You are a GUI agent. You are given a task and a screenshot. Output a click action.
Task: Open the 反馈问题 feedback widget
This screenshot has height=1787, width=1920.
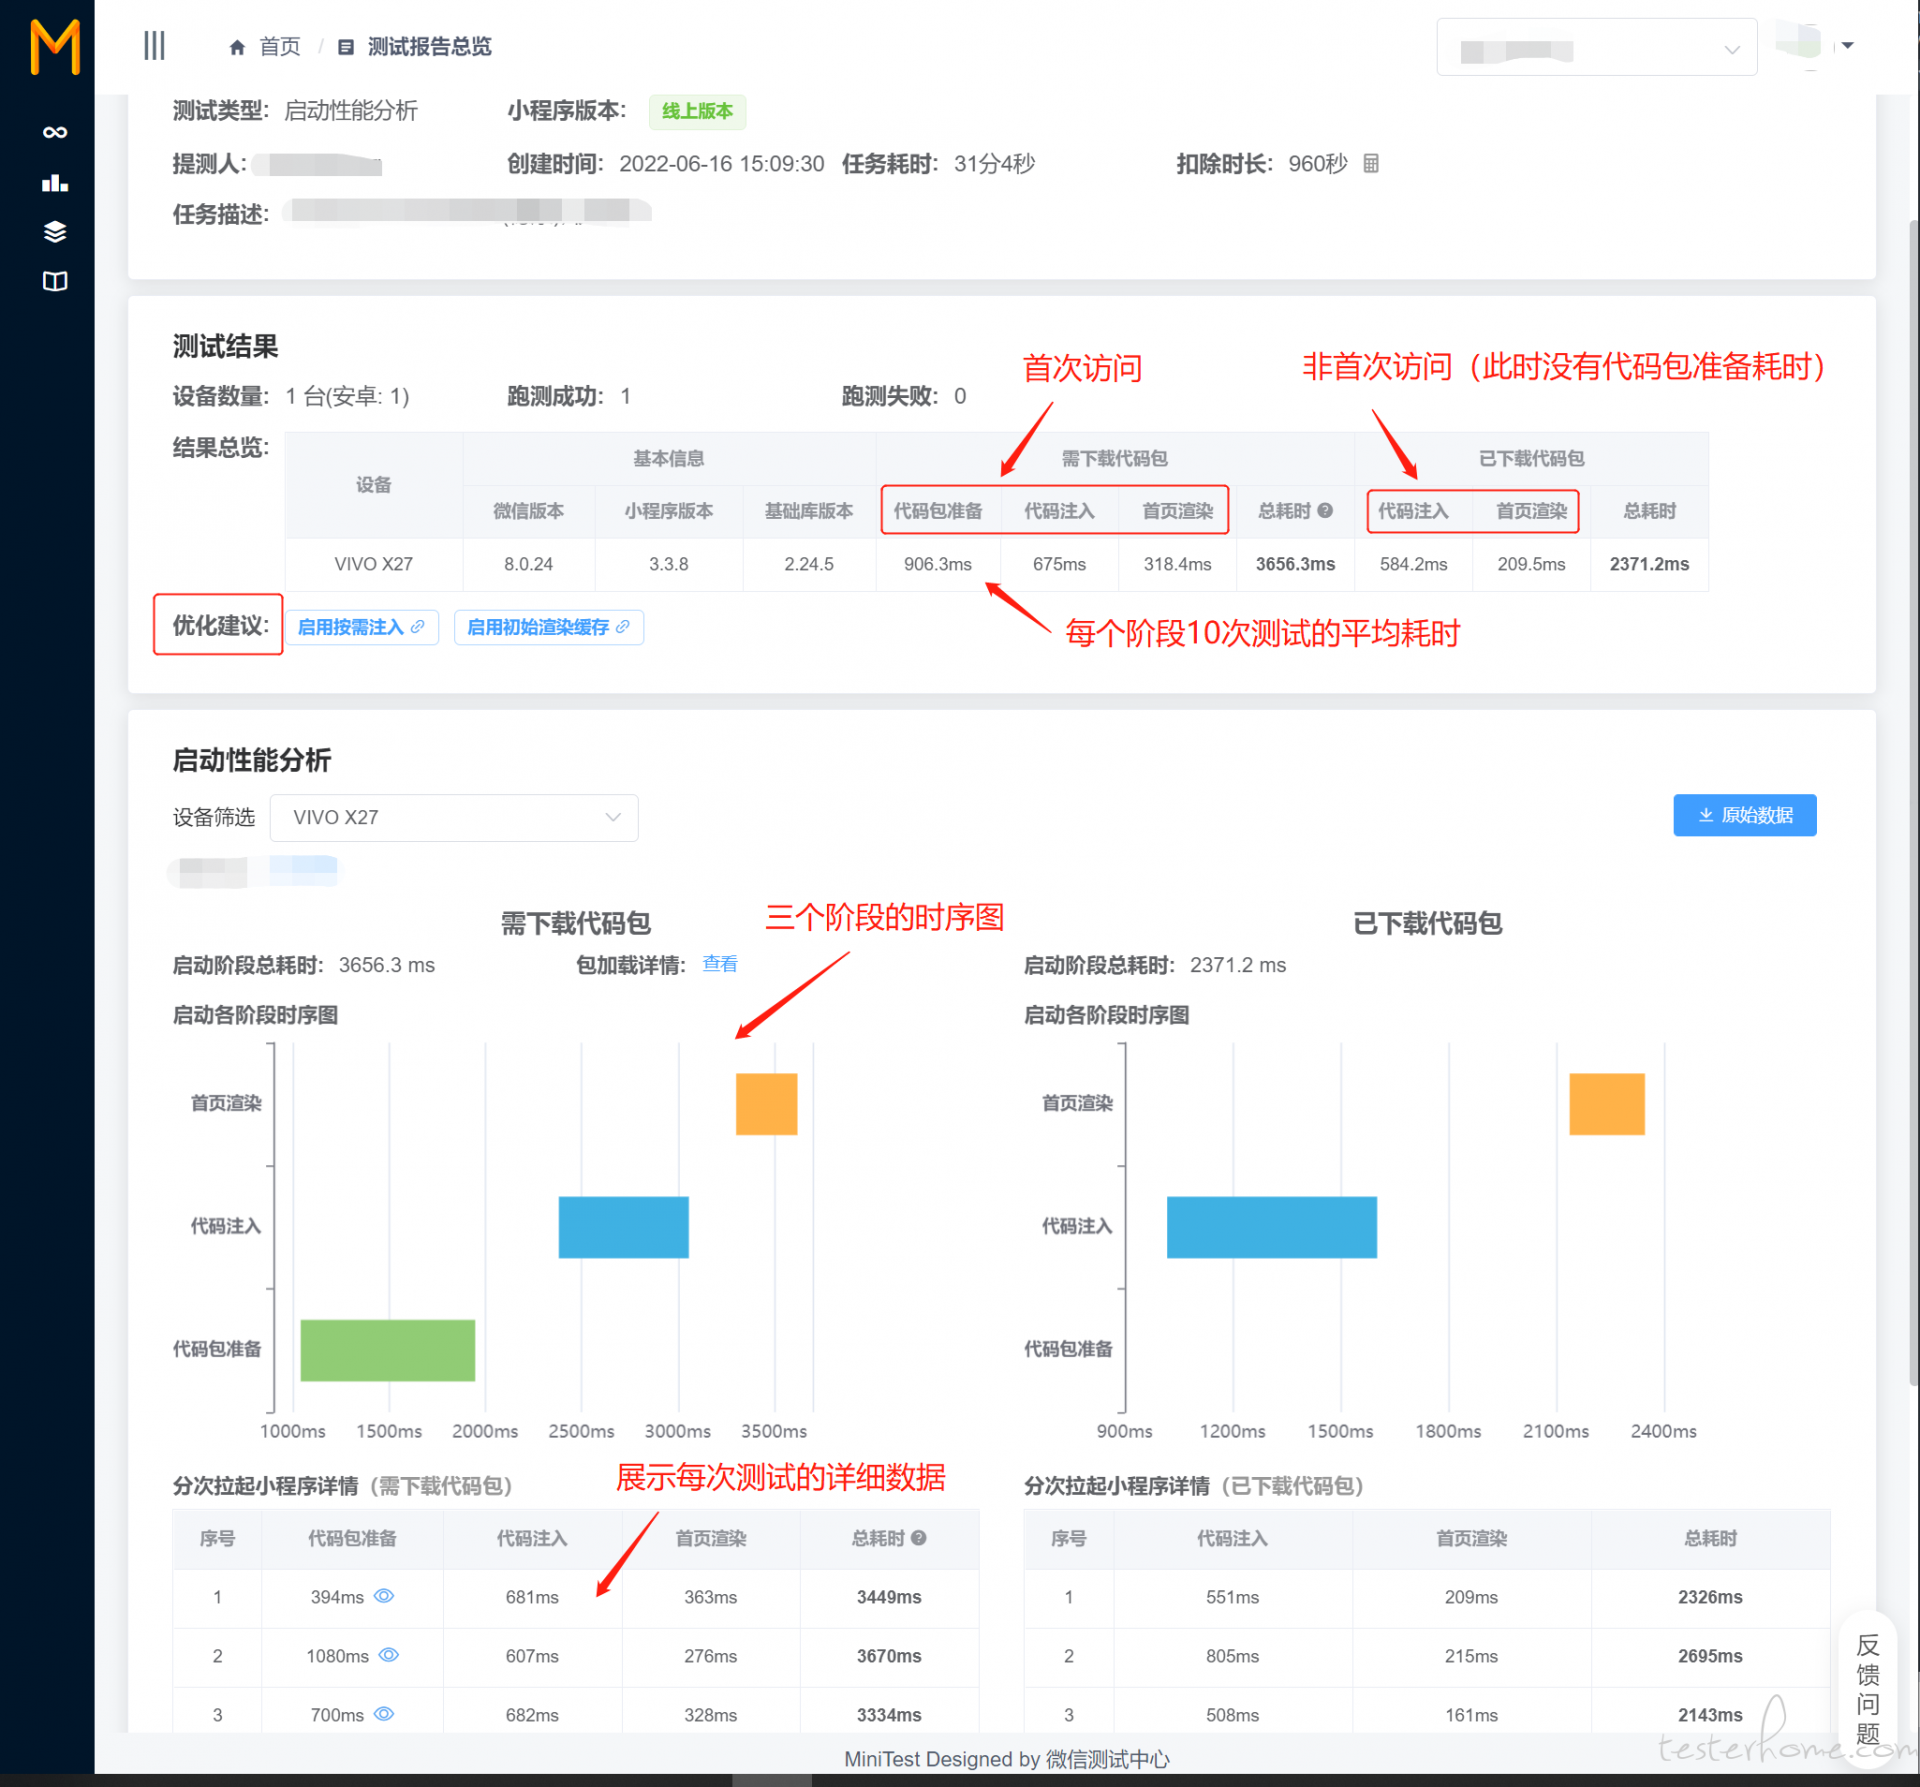[1868, 1690]
